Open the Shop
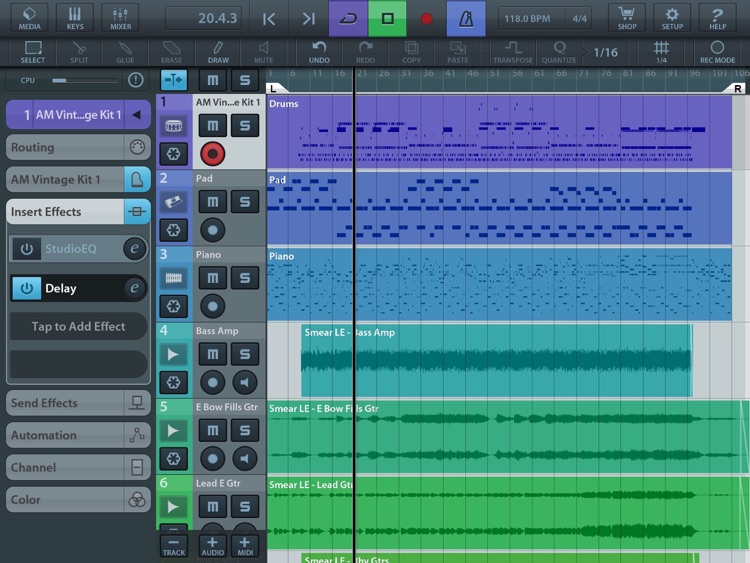The width and height of the screenshot is (750, 563). [x=627, y=18]
